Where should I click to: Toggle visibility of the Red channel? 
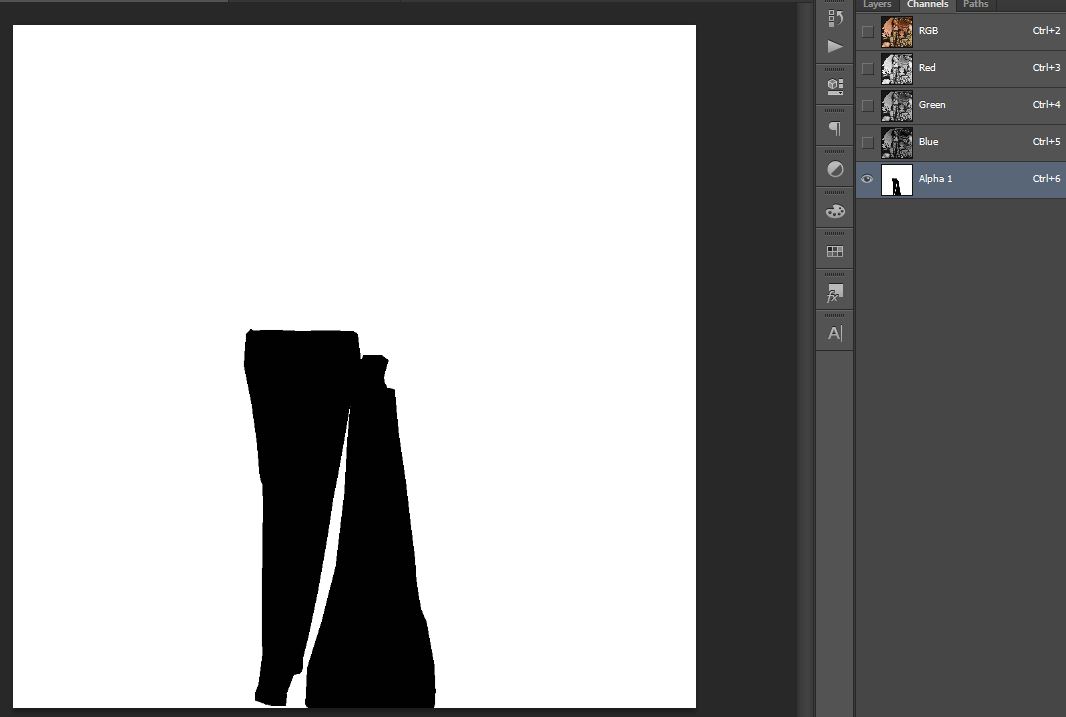(867, 69)
